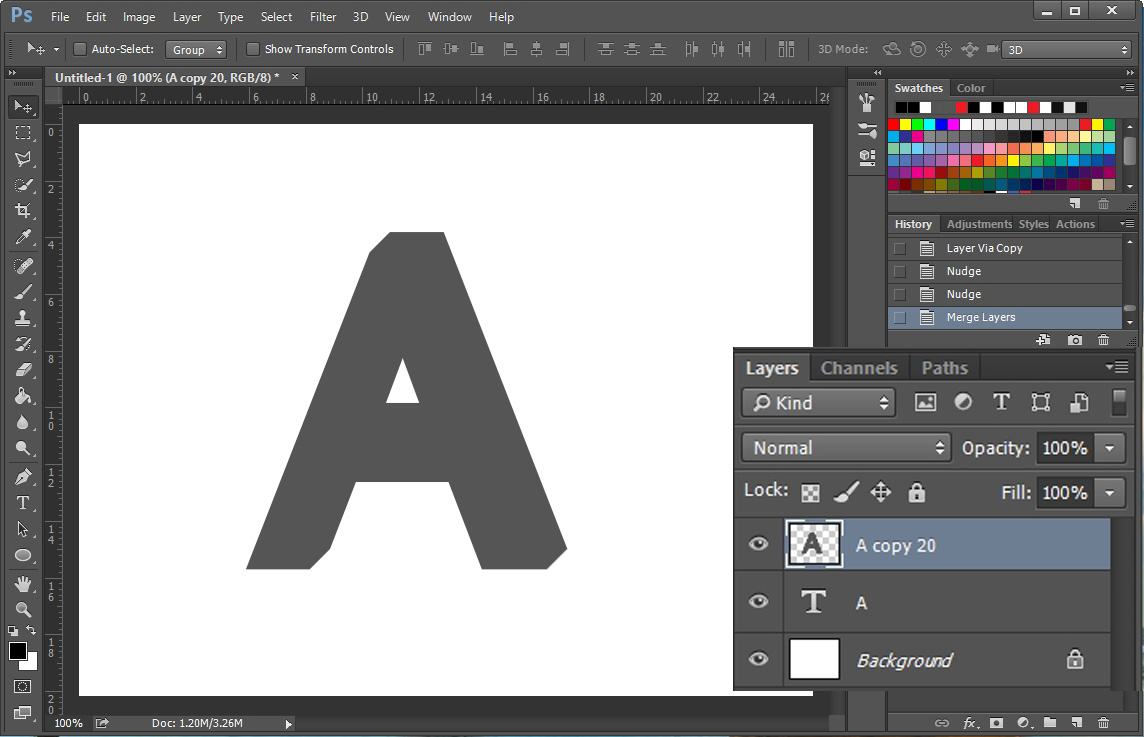Image resolution: width=1144 pixels, height=737 pixels.
Task: Filter layers by type (T) icon
Action: click(1001, 402)
